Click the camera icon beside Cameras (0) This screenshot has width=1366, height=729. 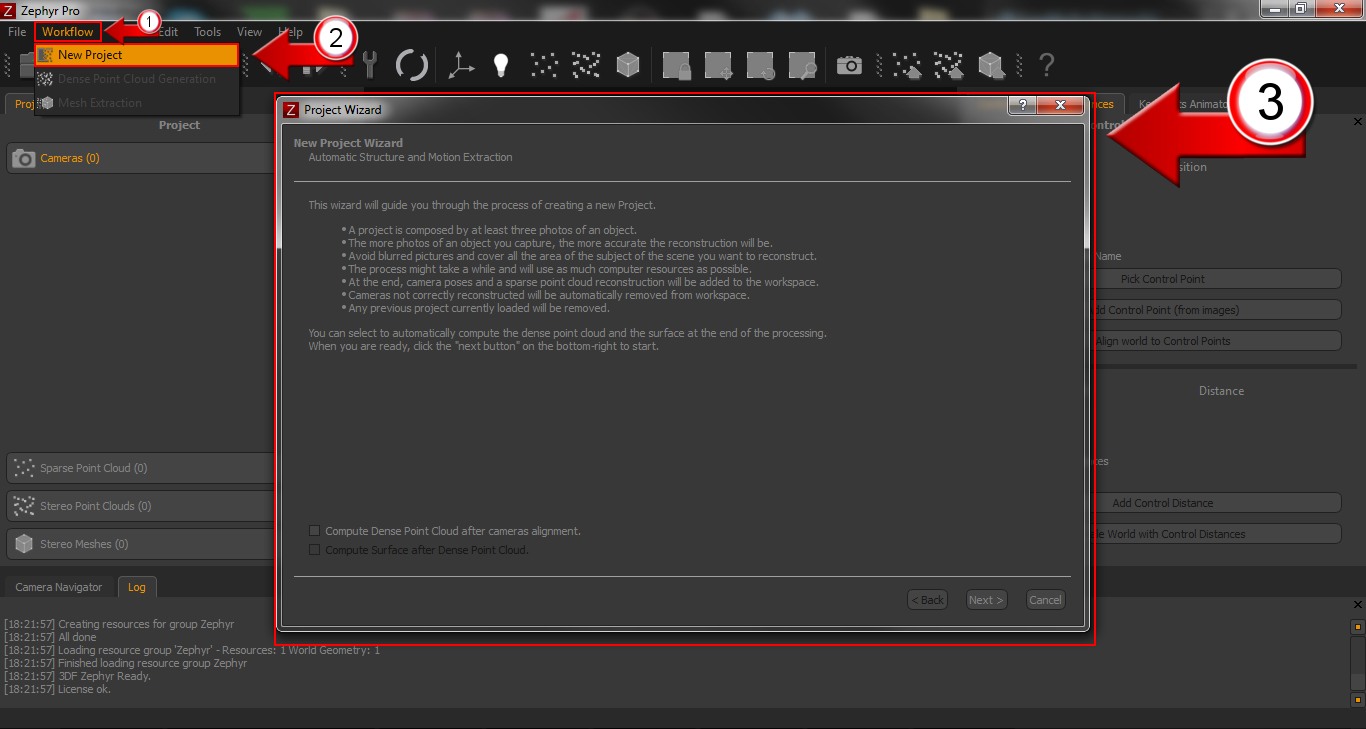click(x=24, y=158)
